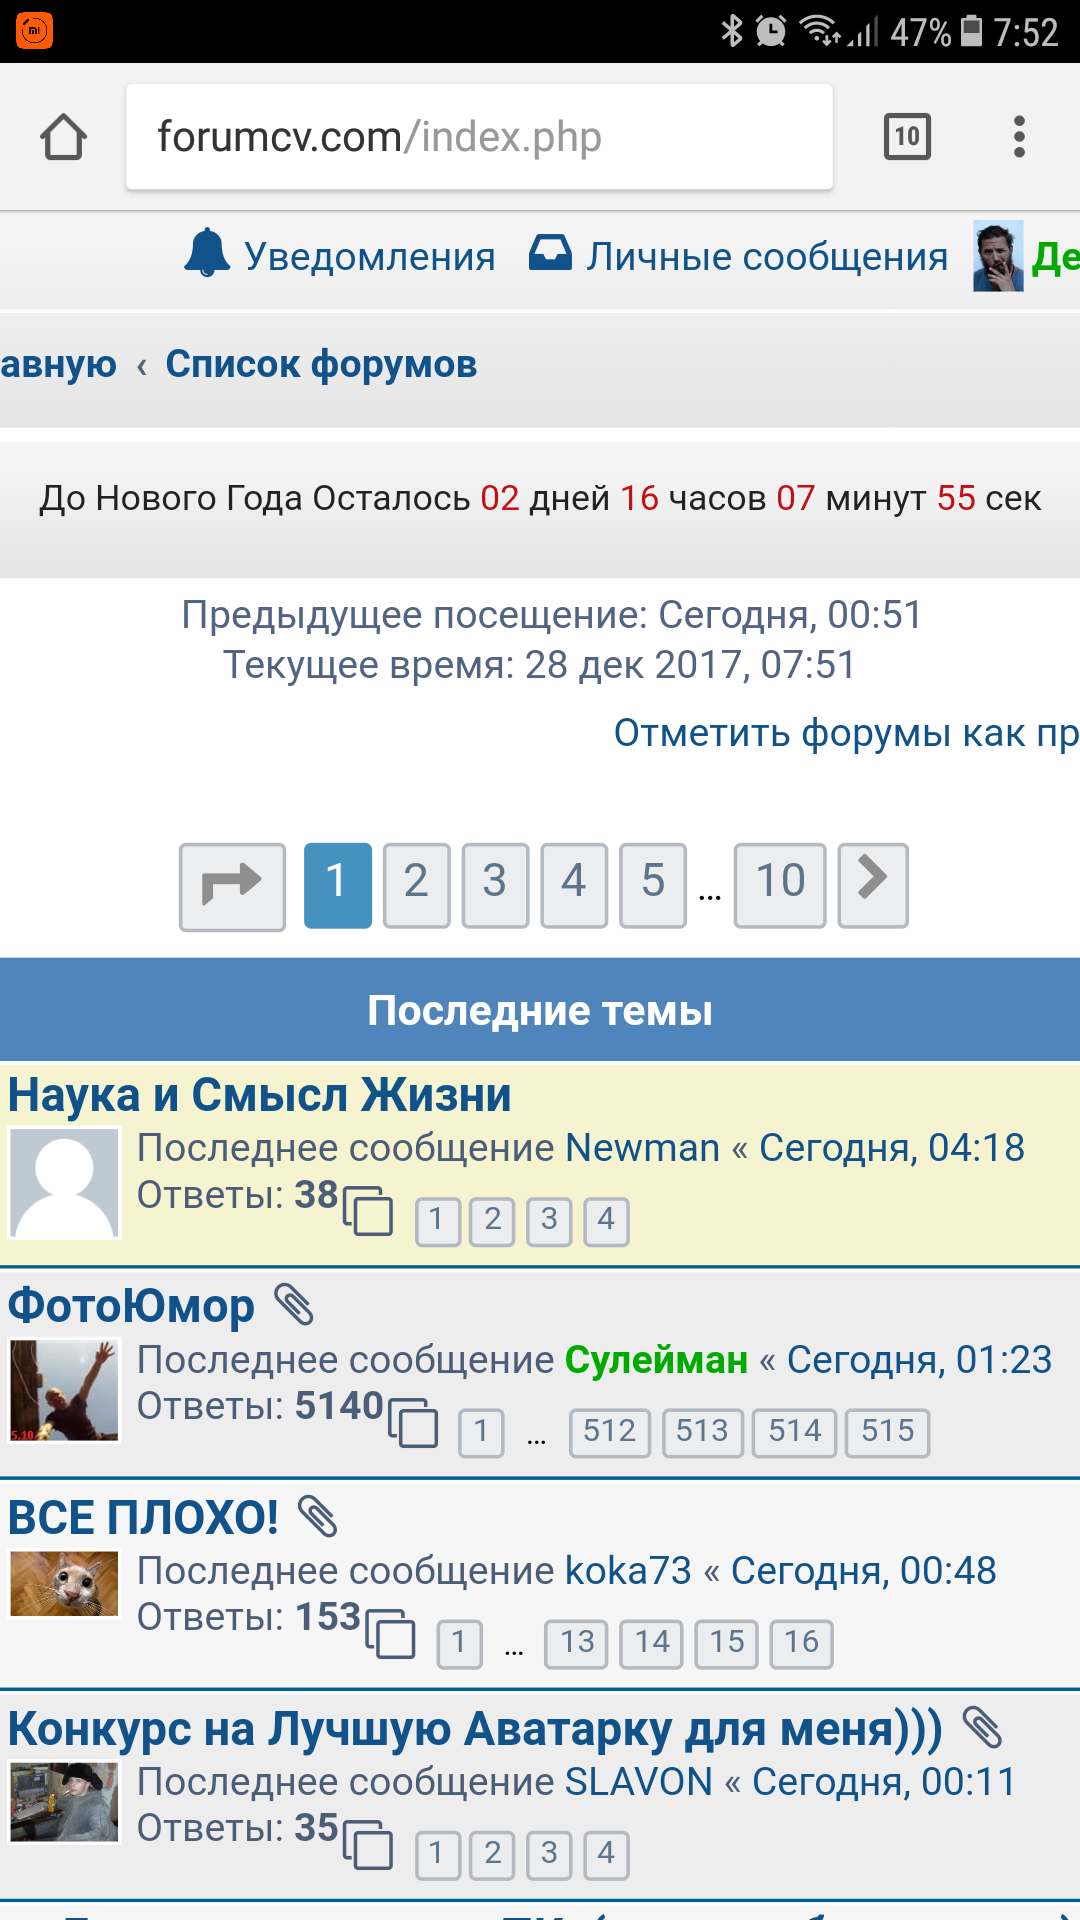Click the Последние темы header
This screenshot has width=1080, height=1920.
[x=540, y=1010]
